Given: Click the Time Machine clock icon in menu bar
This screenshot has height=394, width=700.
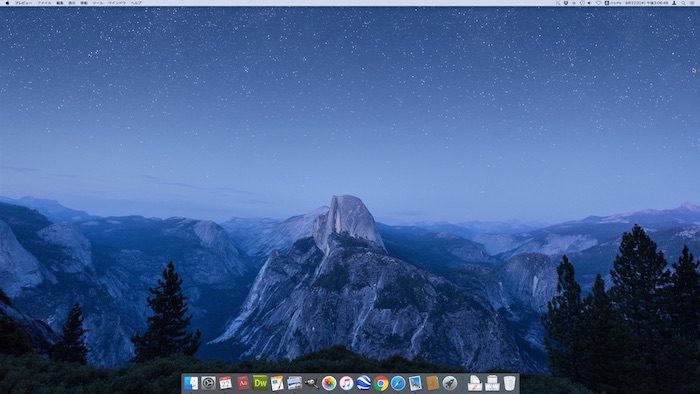Looking at the screenshot, I should [x=582, y=3].
